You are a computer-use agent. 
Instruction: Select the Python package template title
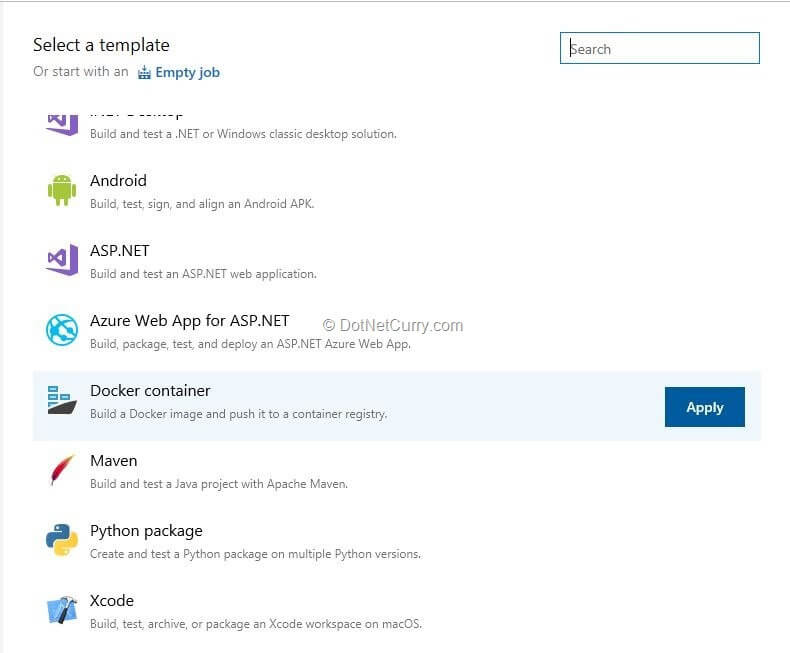pos(146,531)
